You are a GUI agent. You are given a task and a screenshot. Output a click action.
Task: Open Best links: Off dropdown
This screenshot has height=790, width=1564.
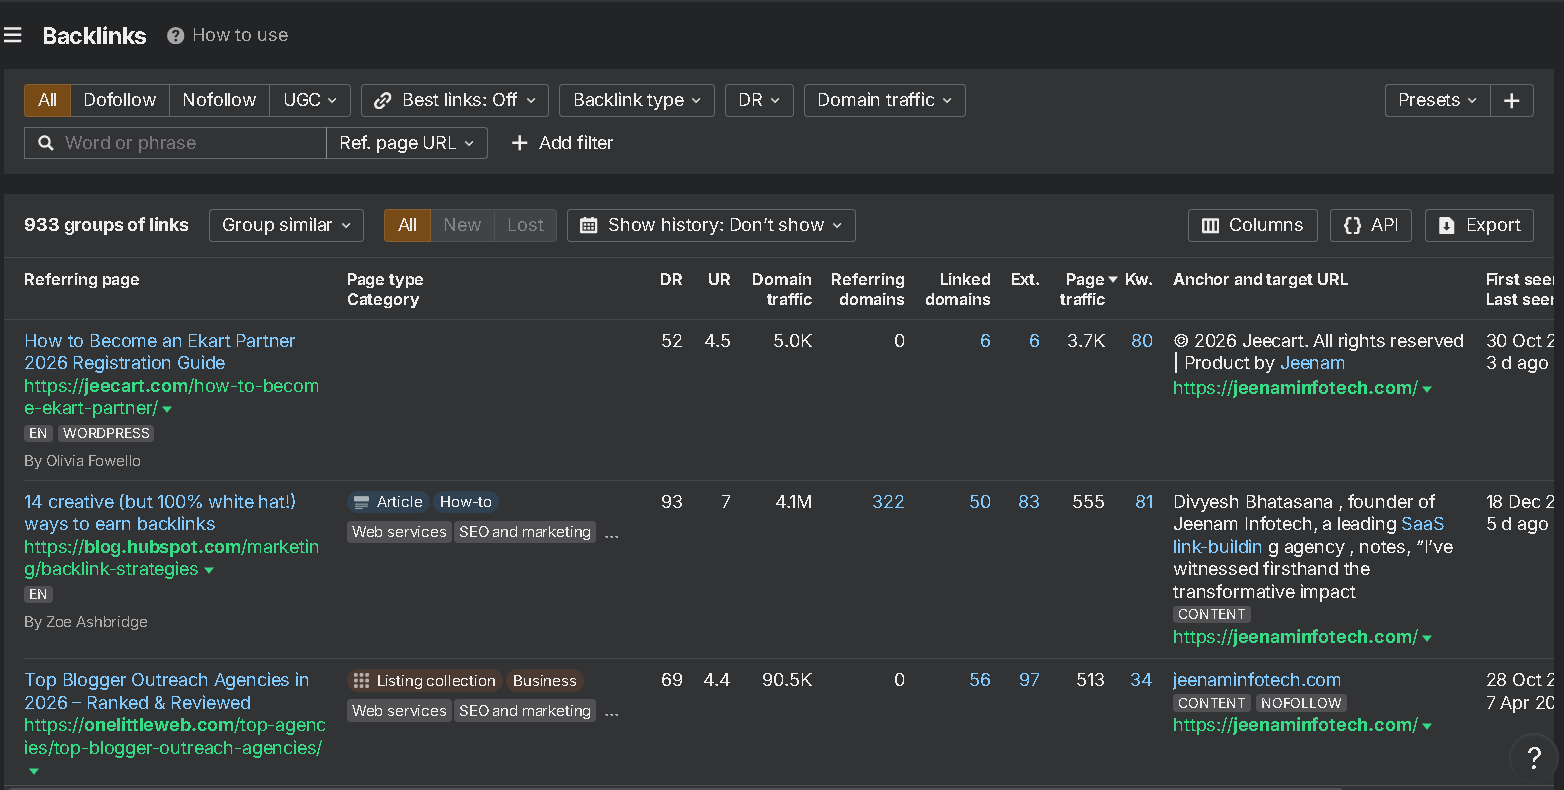click(x=455, y=100)
